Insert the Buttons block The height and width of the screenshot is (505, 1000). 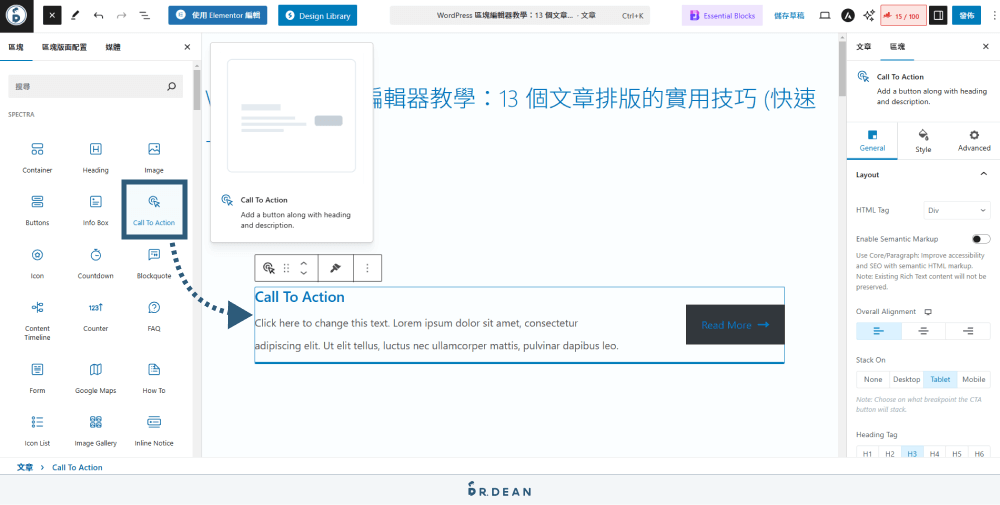coord(37,210)
